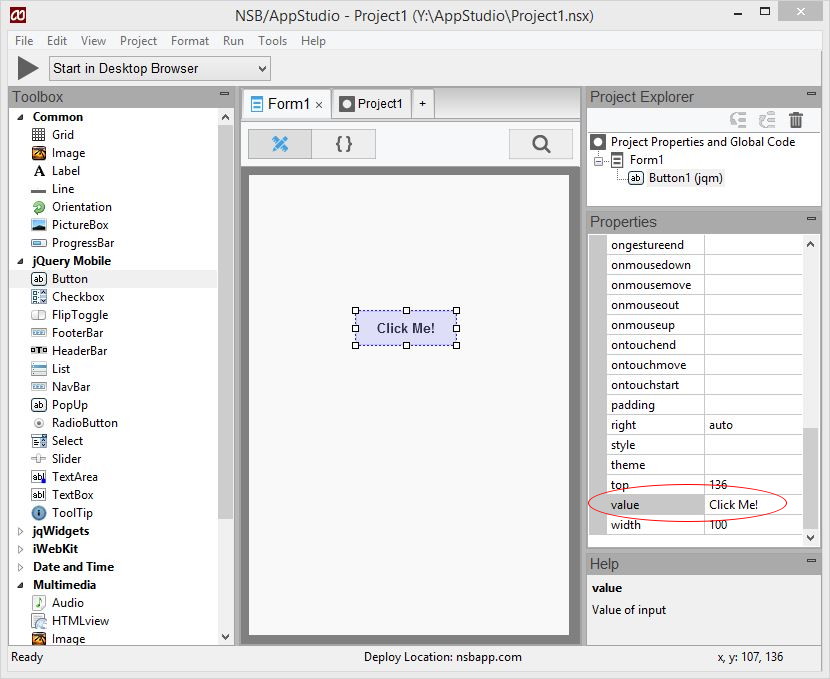Edit the right property value auto

[753, 425]
